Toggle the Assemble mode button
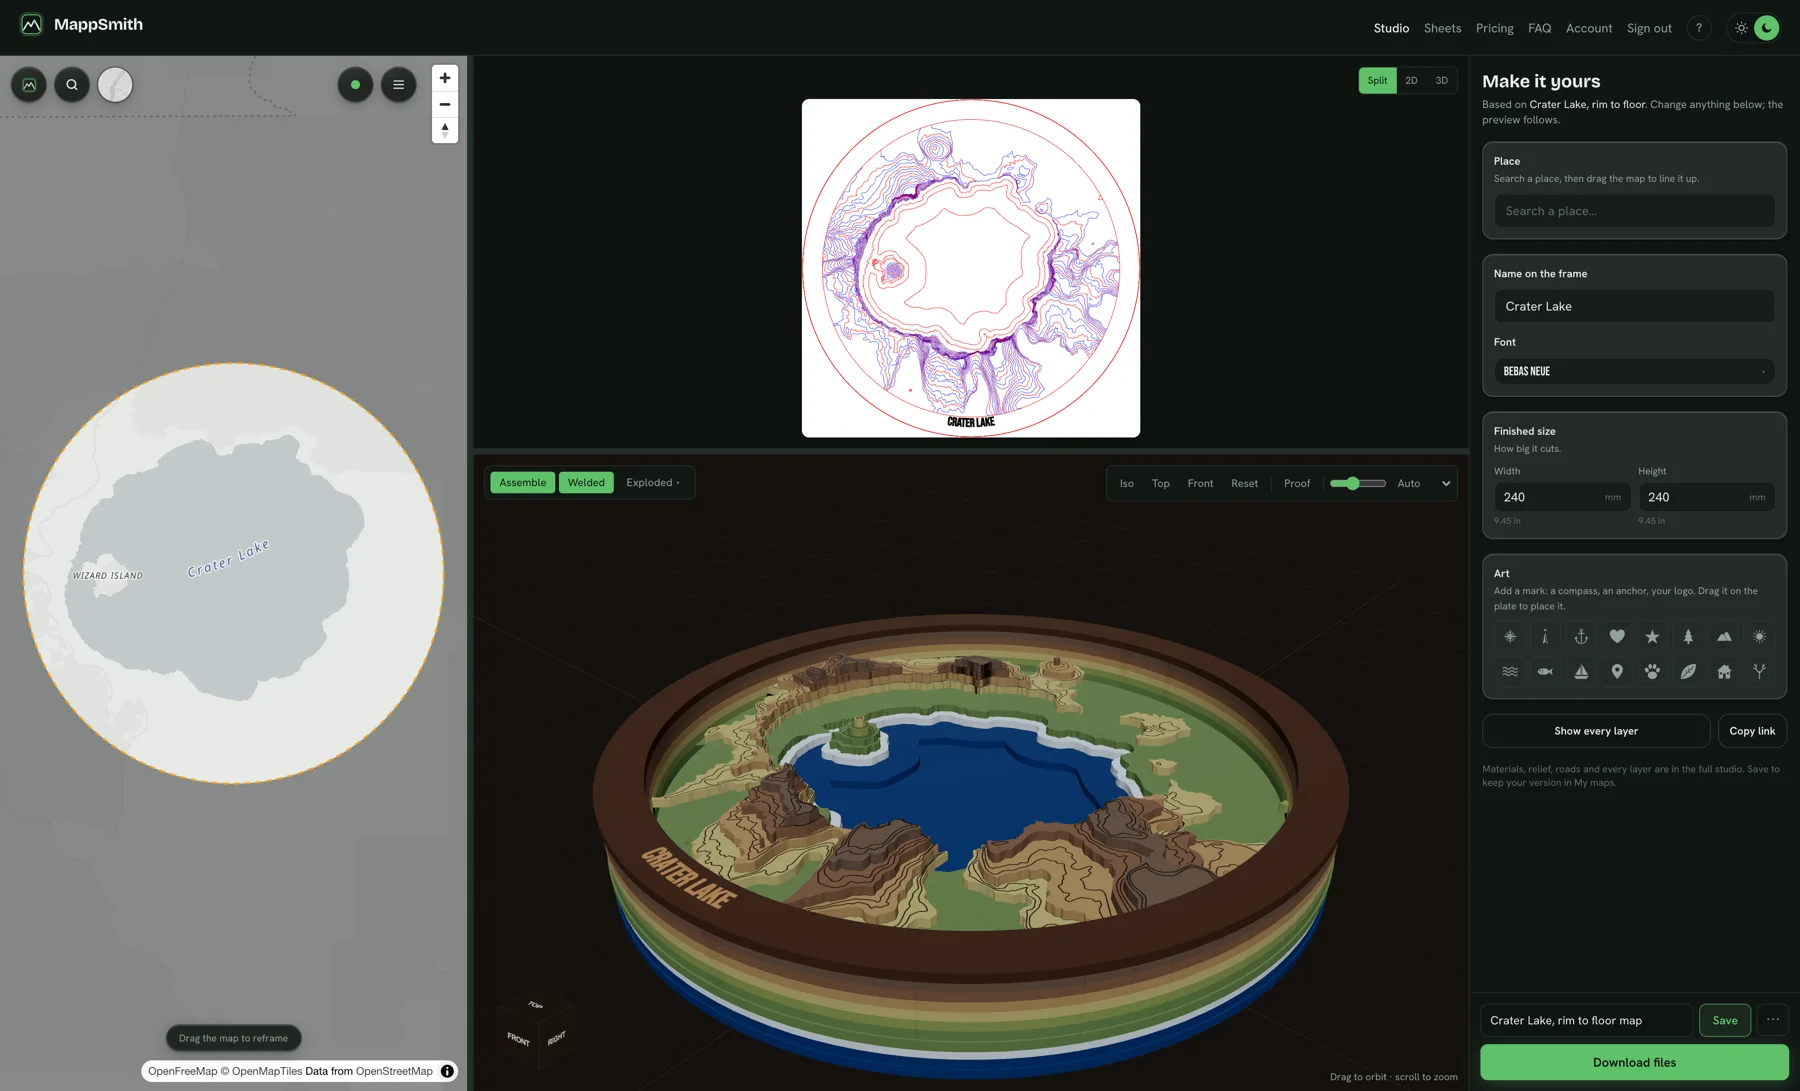Screen dimensions: 1800x1091 coord(522,483)
